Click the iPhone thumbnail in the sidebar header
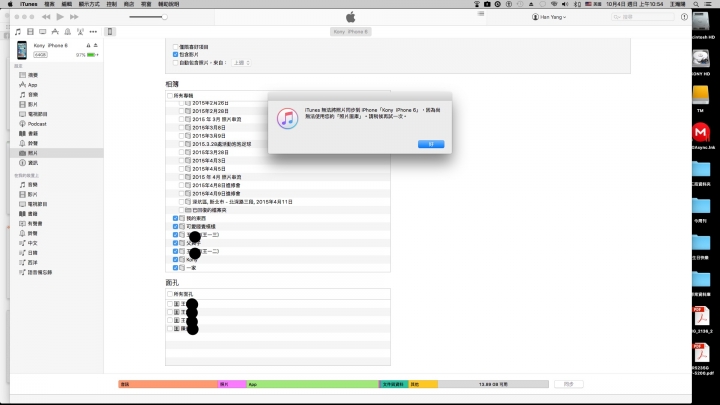This screenshot has height=405, width=720. tap(22, 50)
